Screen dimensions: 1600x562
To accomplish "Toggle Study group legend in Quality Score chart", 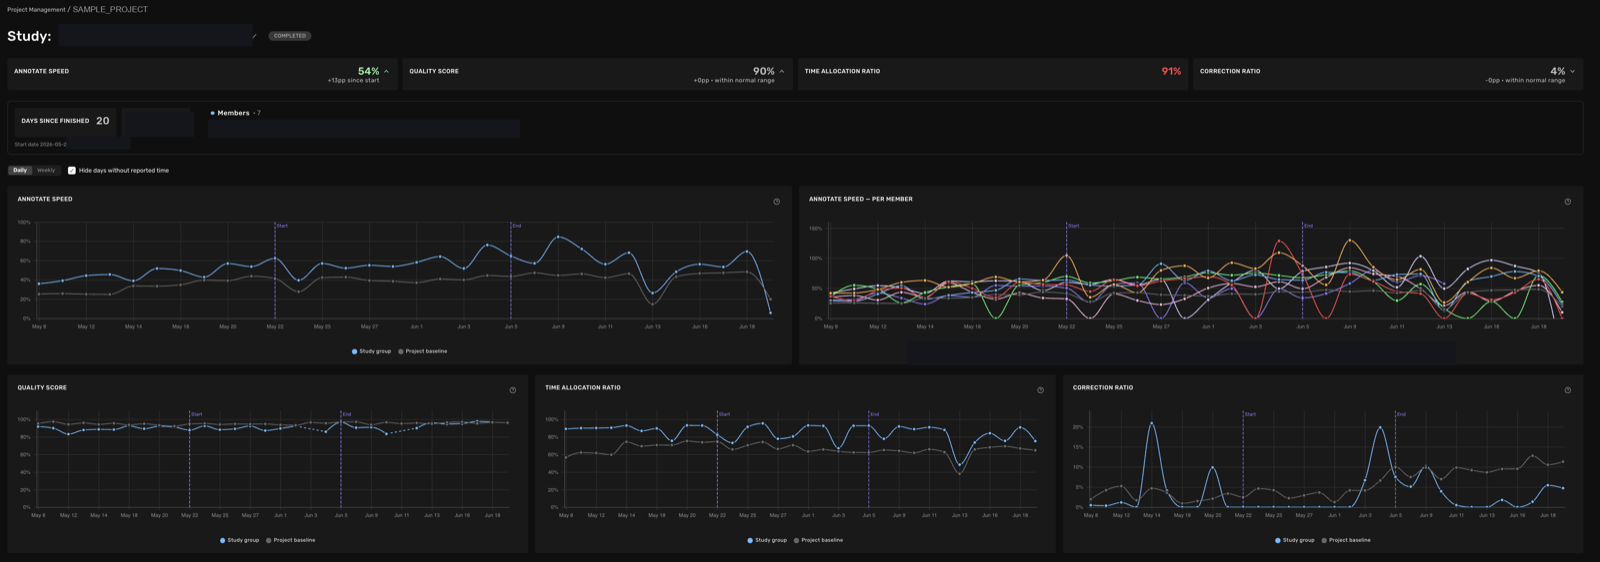I will [239, 540].
